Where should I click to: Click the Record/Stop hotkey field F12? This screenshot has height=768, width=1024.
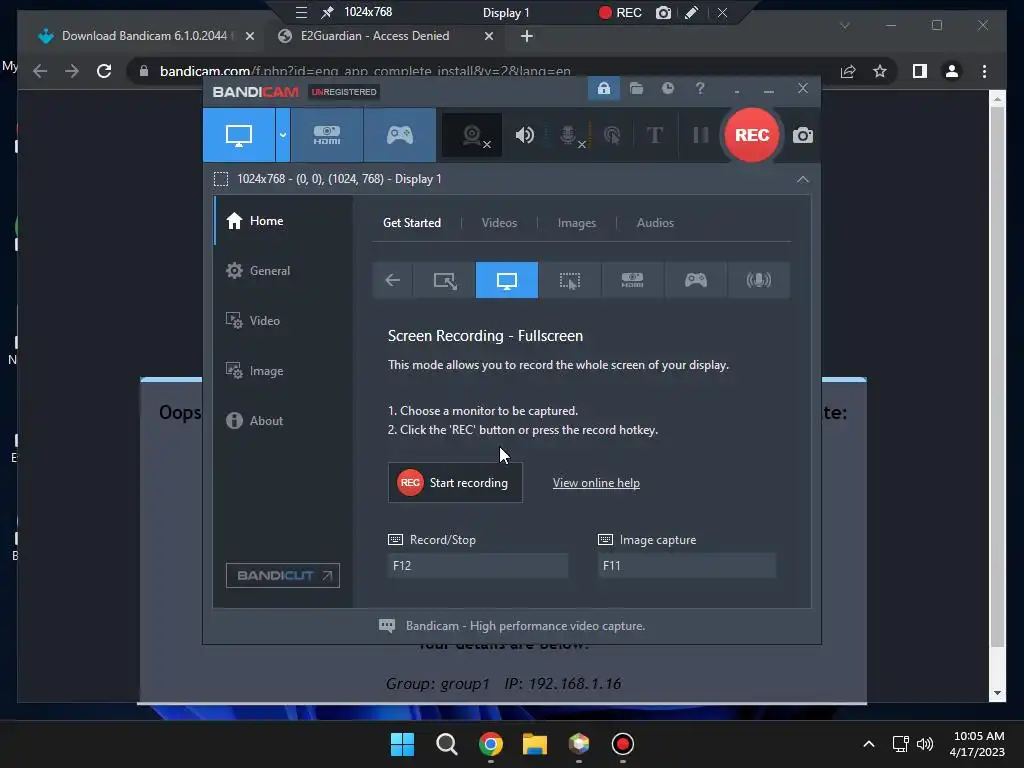(477, 566)
